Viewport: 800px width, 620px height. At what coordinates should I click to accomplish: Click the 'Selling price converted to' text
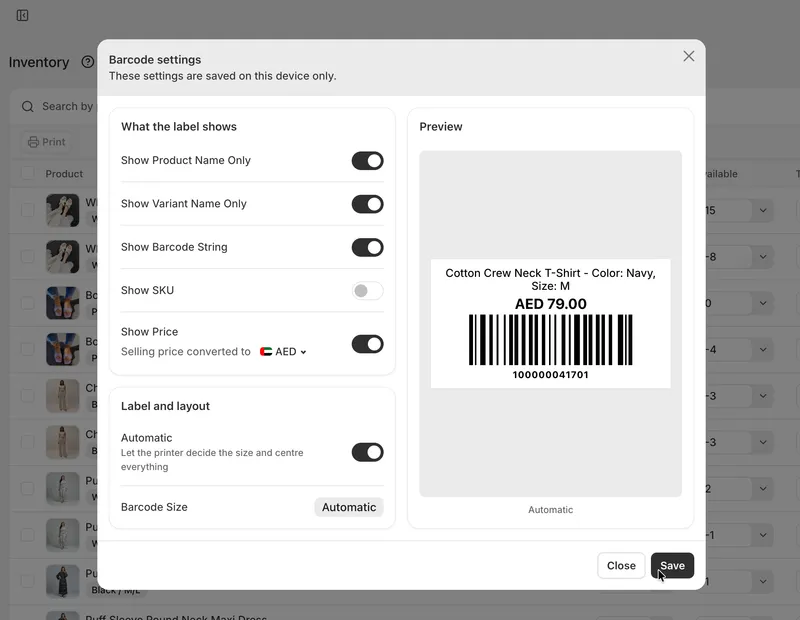186,352
